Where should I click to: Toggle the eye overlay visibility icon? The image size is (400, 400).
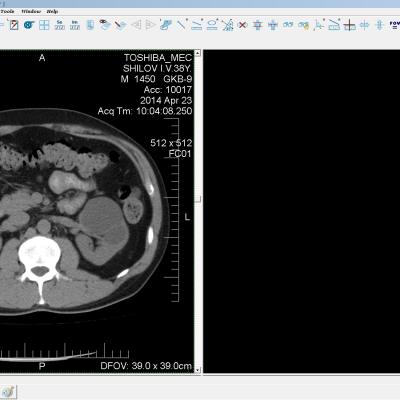[105, 24]
